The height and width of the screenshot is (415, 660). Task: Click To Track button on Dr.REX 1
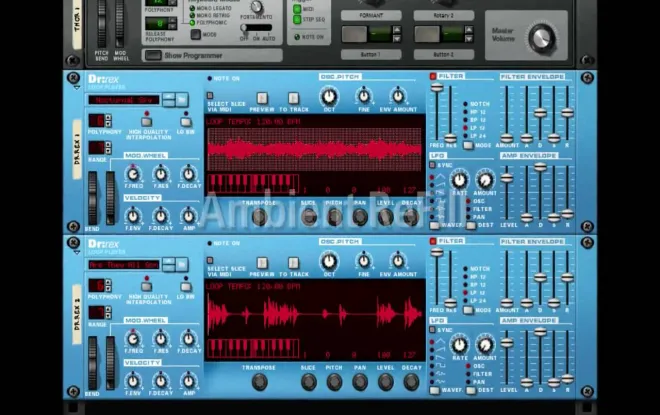click(x=293, y=98)
